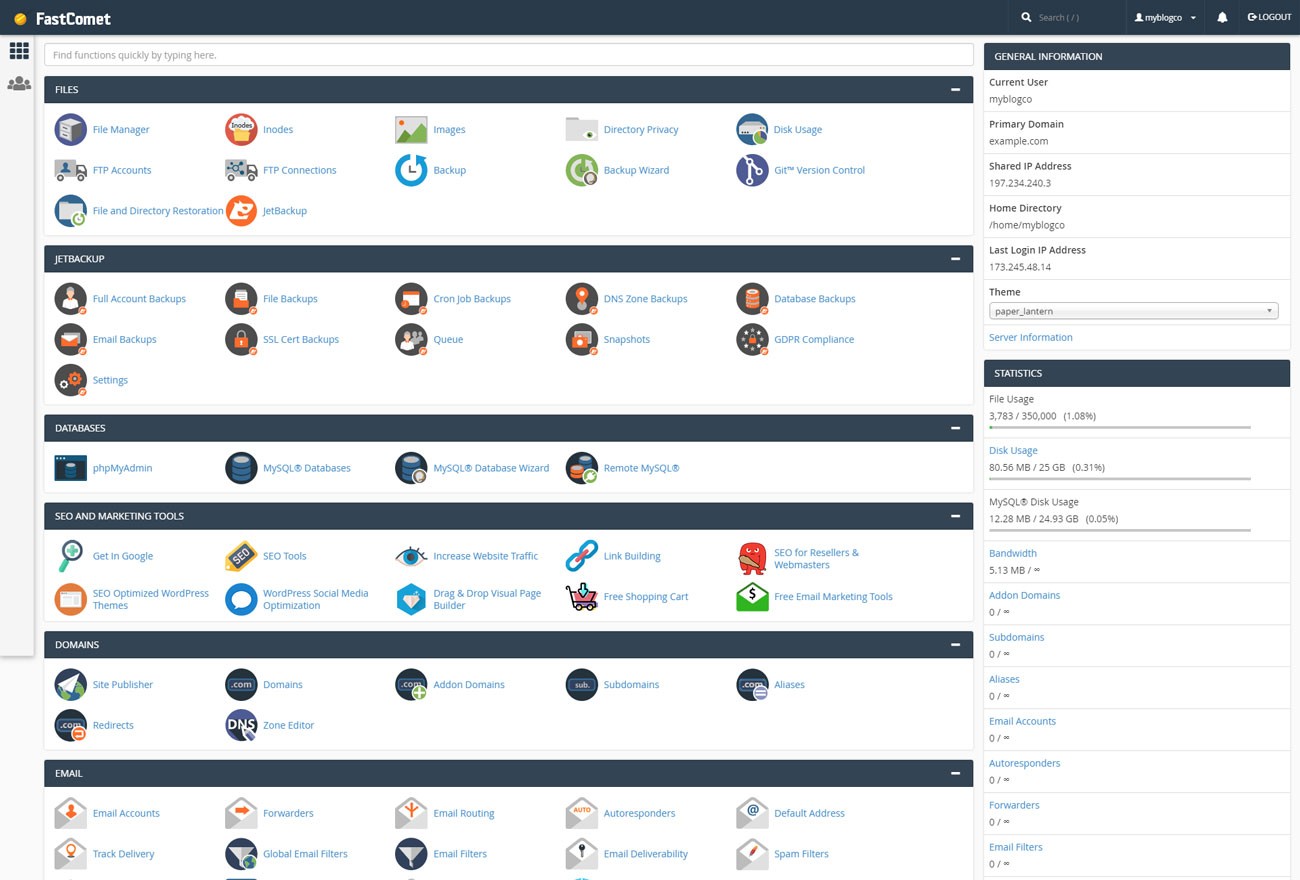Collapse the JetBackup section

(x=955, y=259)
